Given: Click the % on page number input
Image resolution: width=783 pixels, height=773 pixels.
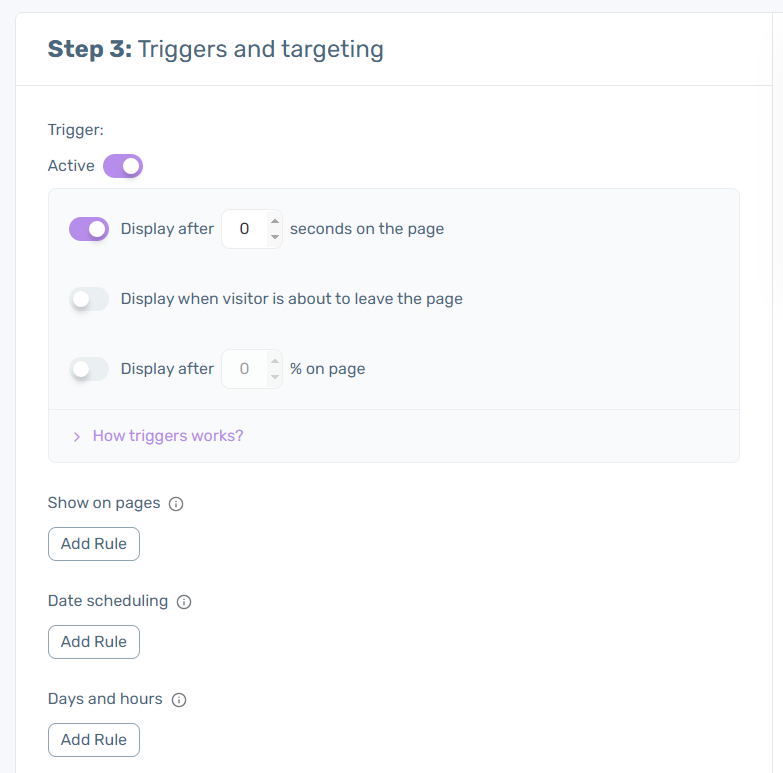Looking at the screenshot, I should (244, 369).
